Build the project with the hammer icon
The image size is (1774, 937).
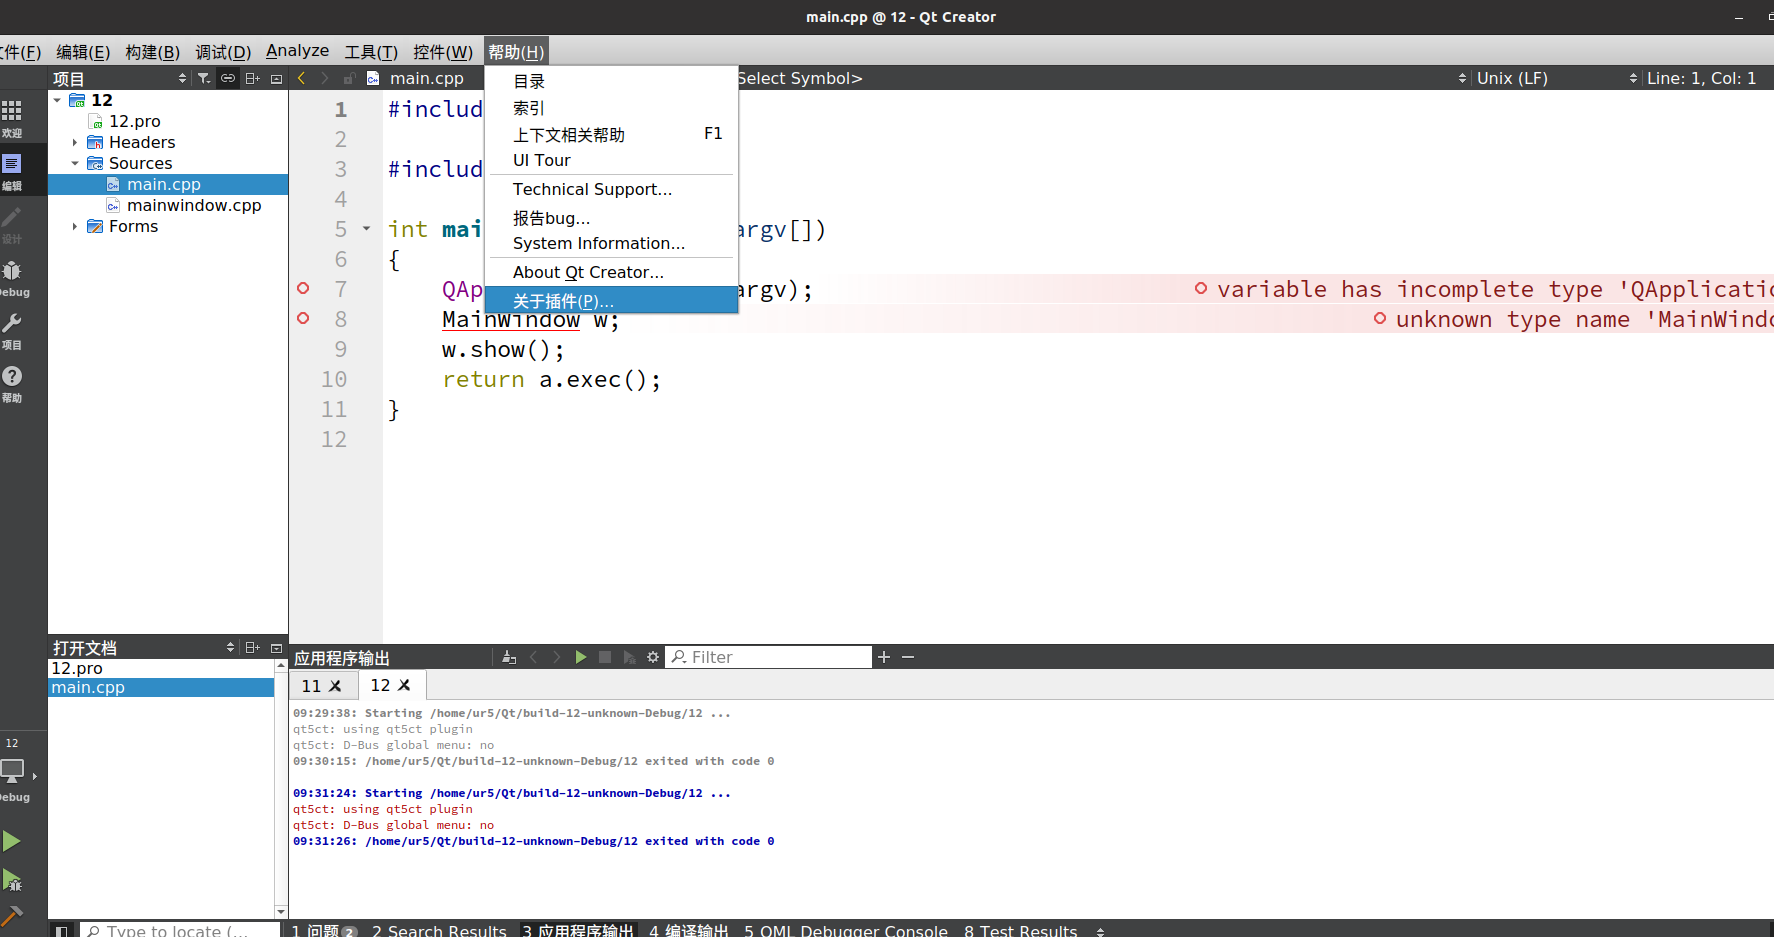pyautogui.click(x=12, y=915)
